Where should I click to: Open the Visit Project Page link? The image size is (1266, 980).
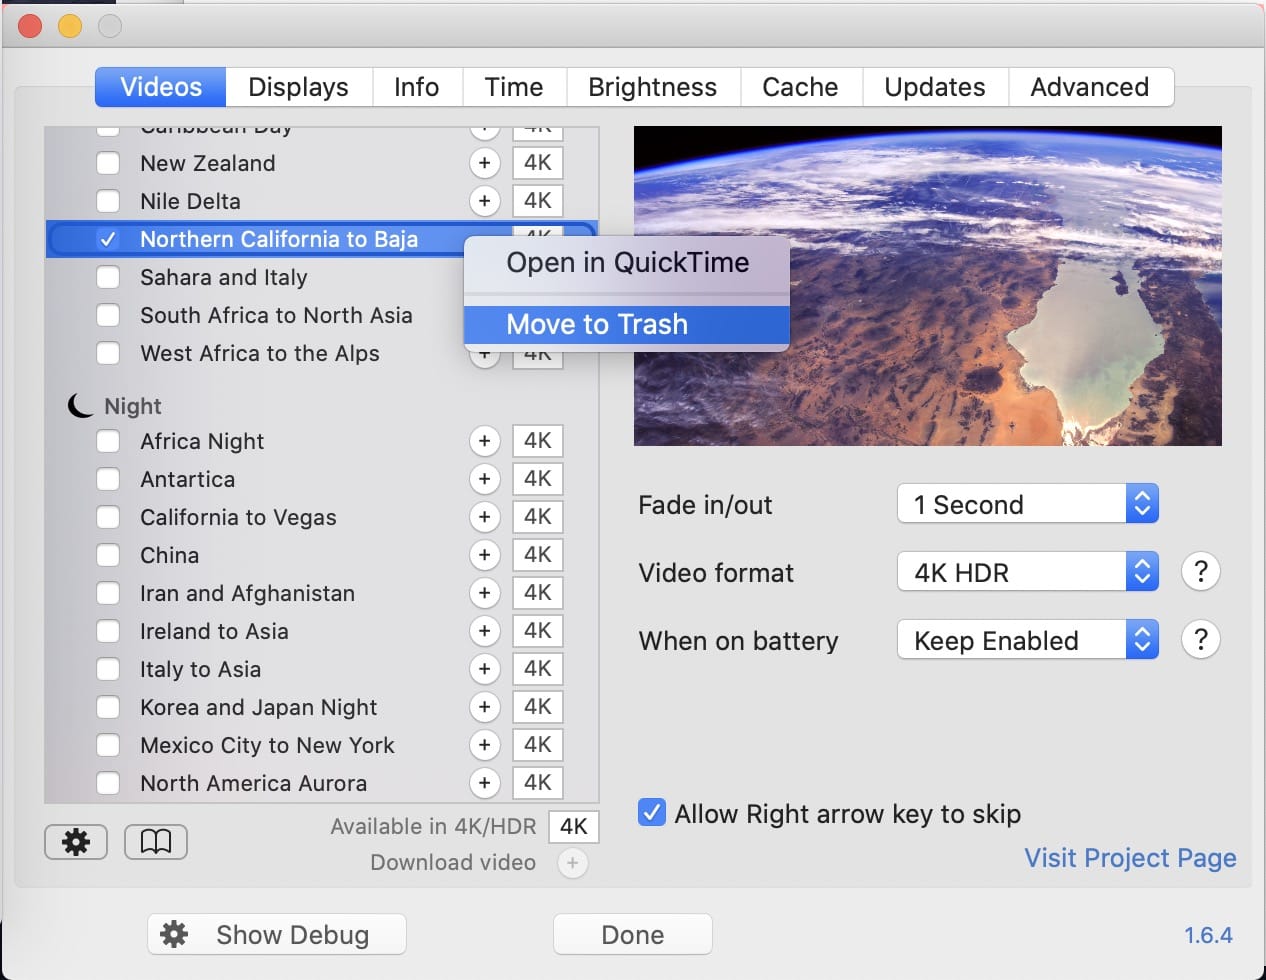(x=1130, y=858)
